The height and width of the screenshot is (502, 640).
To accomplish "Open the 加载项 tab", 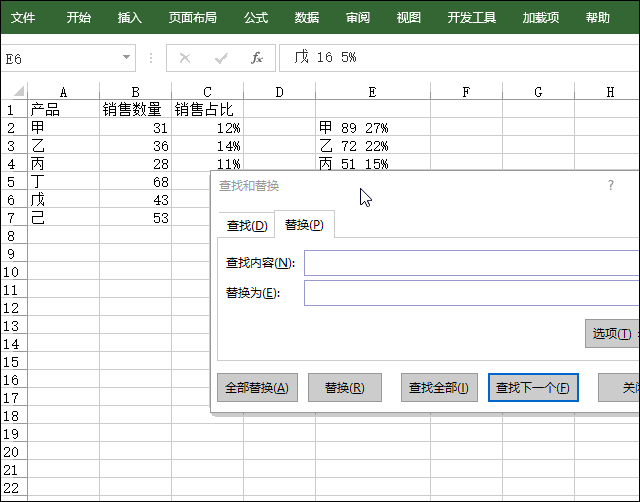I will [541, 18].
